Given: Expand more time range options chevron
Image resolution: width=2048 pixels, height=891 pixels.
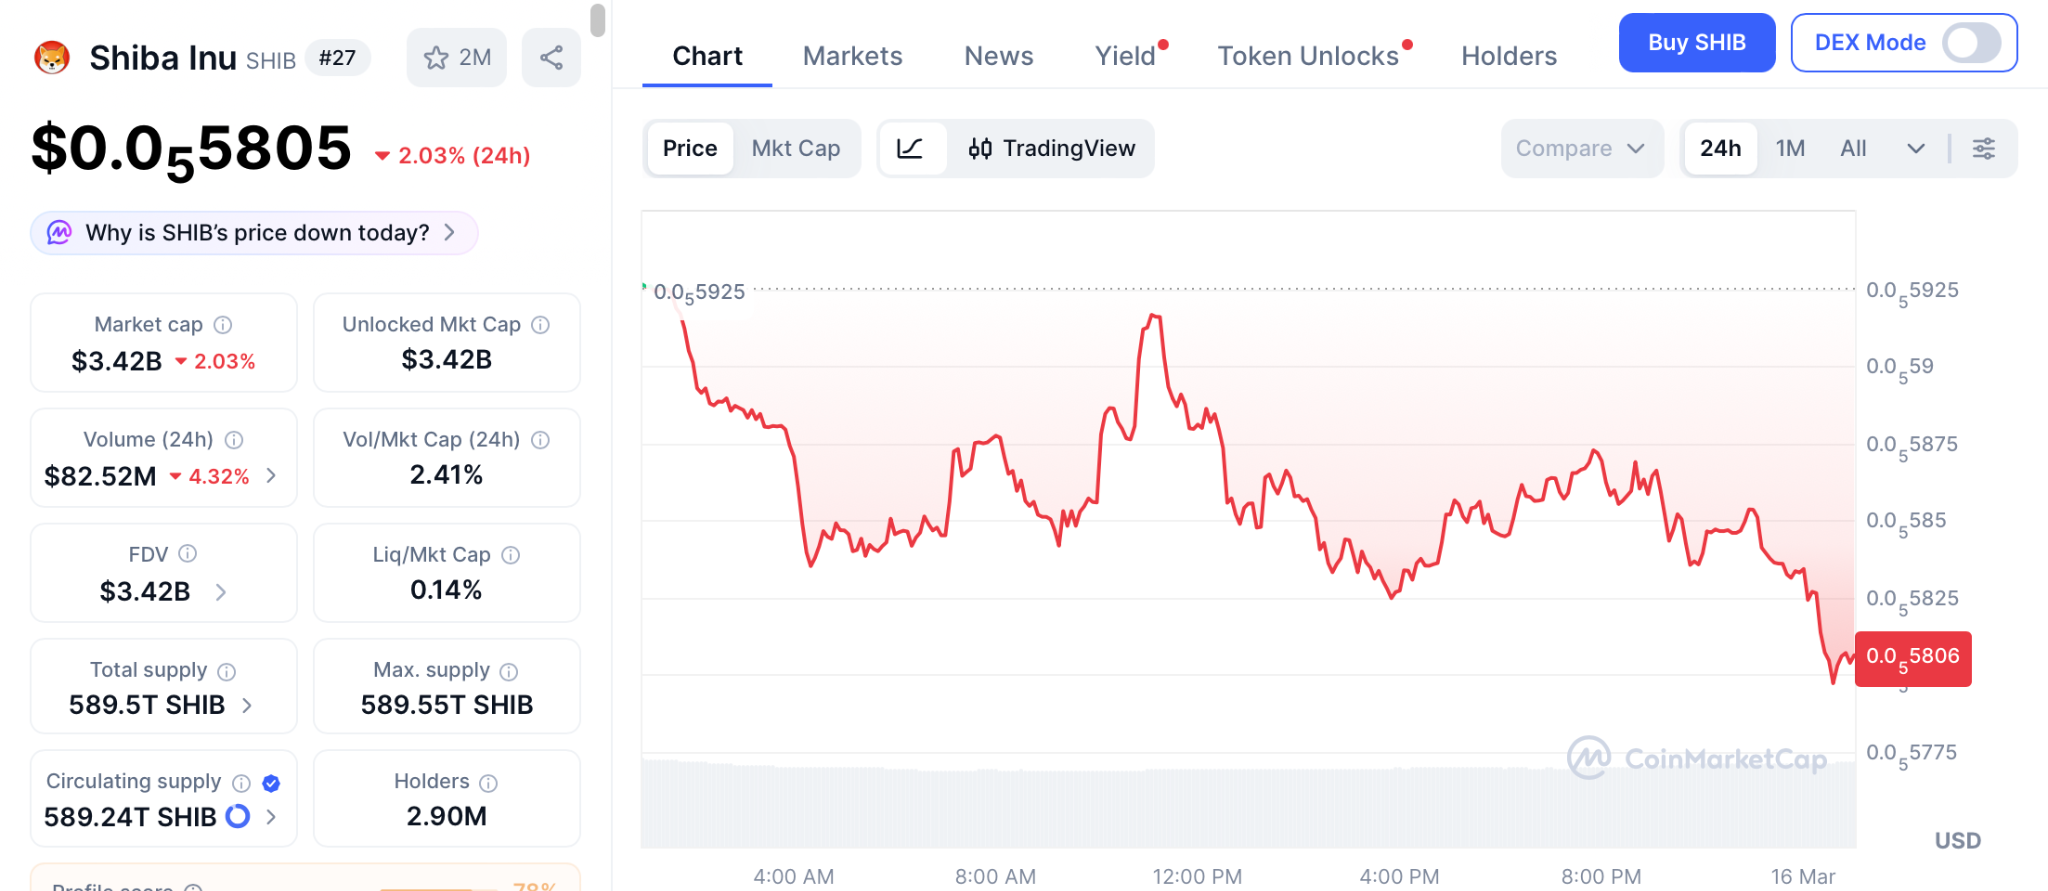Looking at the screenshot, I should coord(1915,149).
